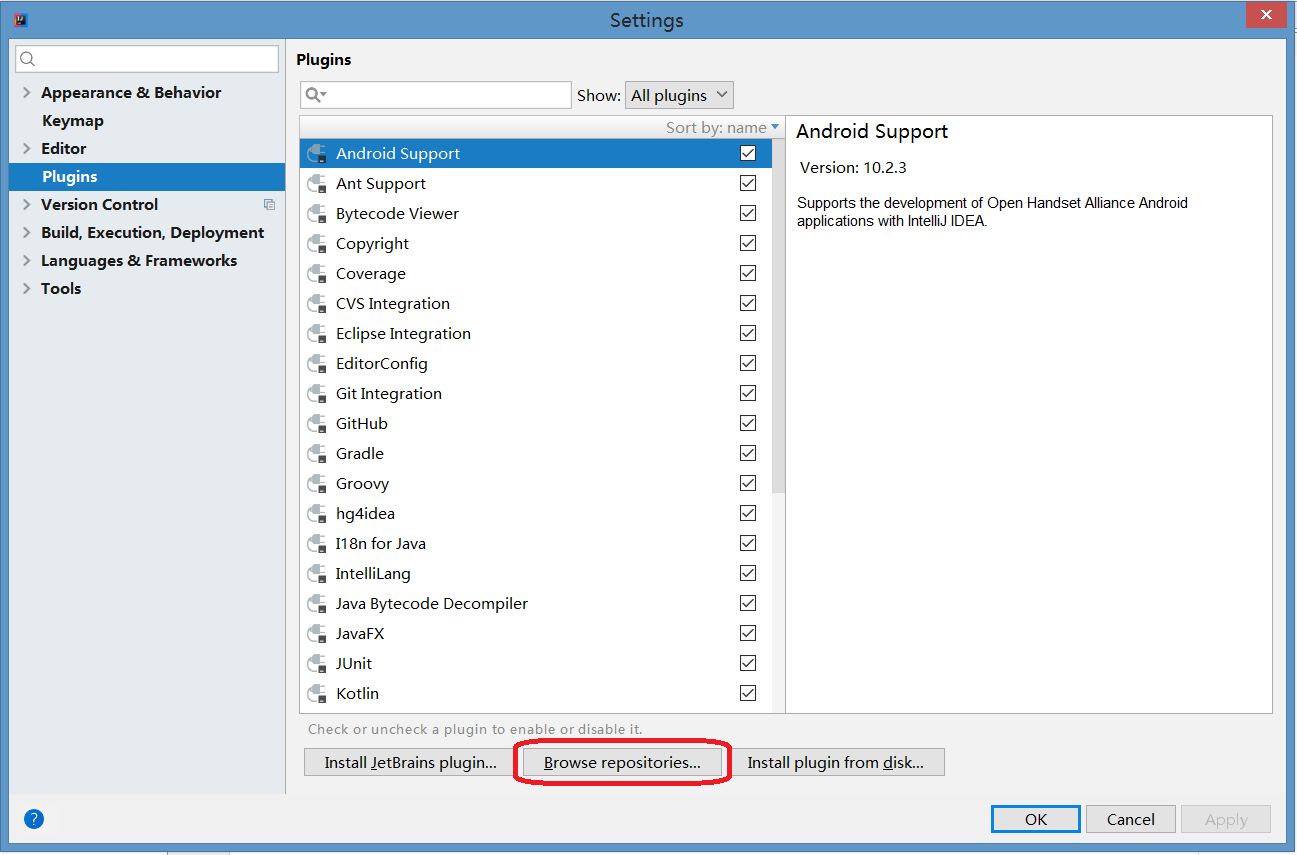
Task: Disable the Eclipse Integration checkbox
Action: [748, 333]
